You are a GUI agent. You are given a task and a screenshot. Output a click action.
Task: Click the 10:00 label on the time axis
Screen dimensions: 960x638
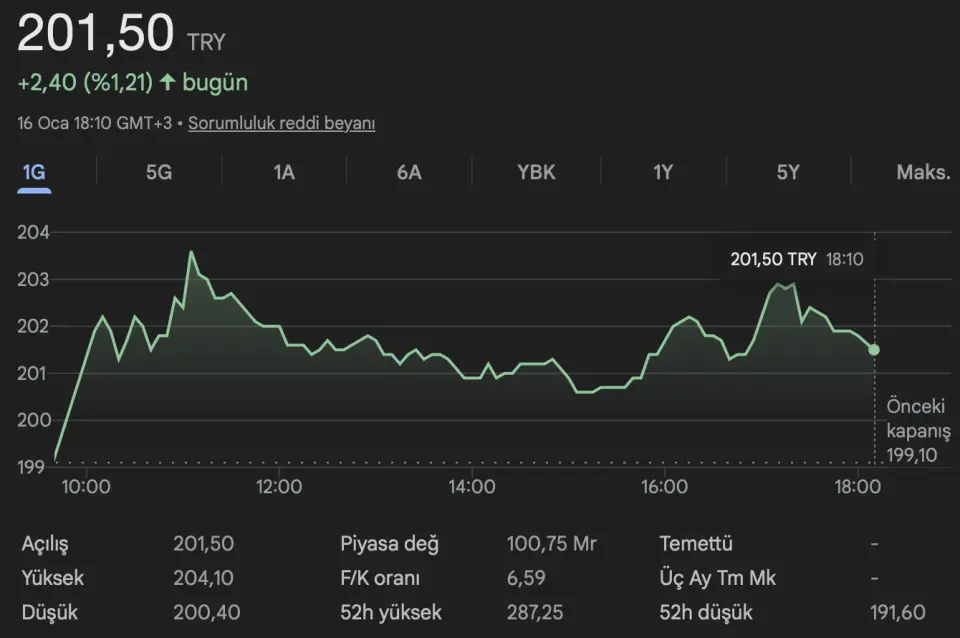point(86,487)
